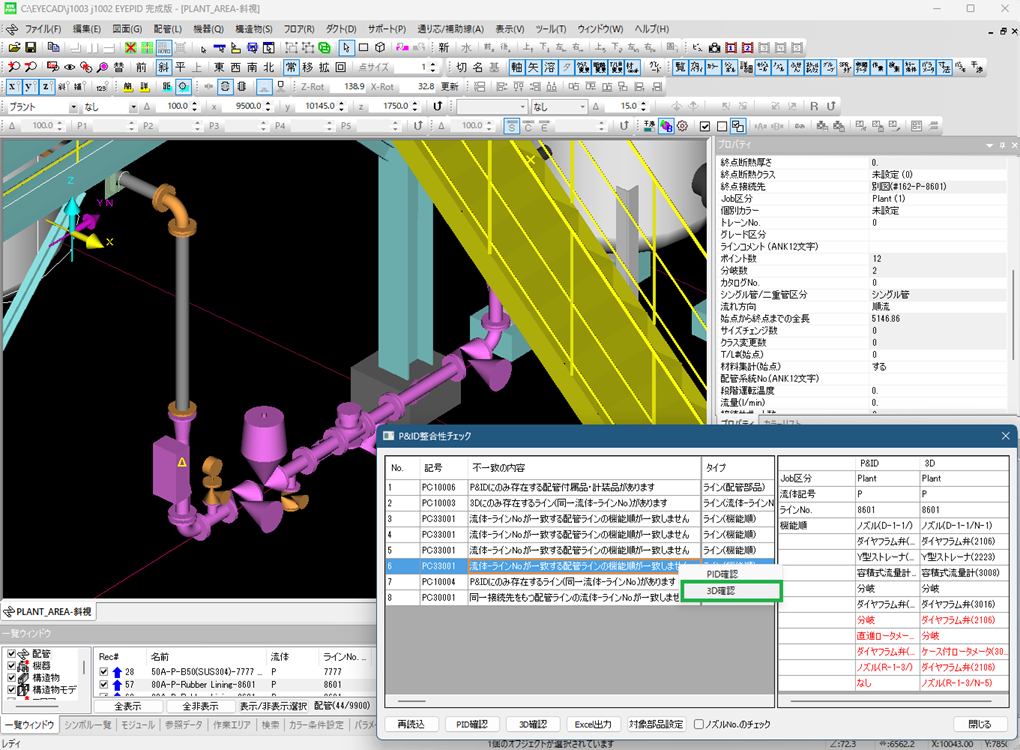1020x750 pixels.
Task: Toggle checkbox for record 57 row
Action: tap(103, 684)
